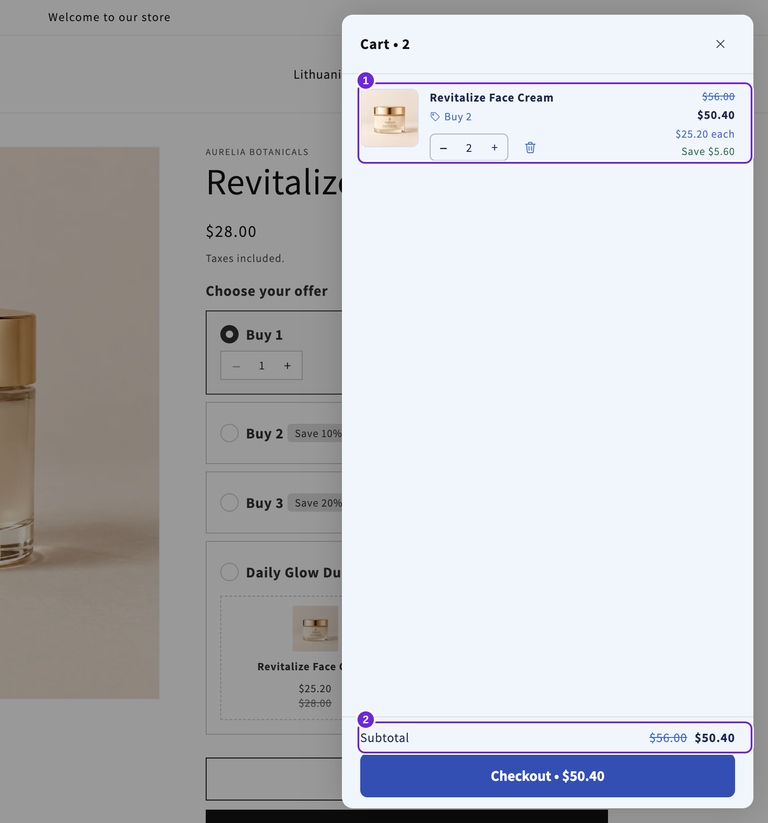Click the Choose your offer heading

tap(267, 291)
